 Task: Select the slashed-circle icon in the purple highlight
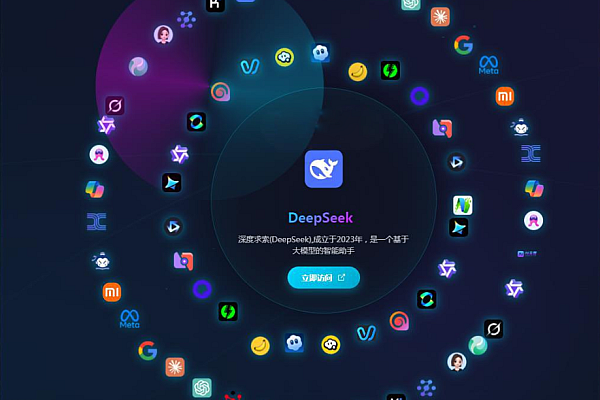pyautogui.click(x=115, y=106)
